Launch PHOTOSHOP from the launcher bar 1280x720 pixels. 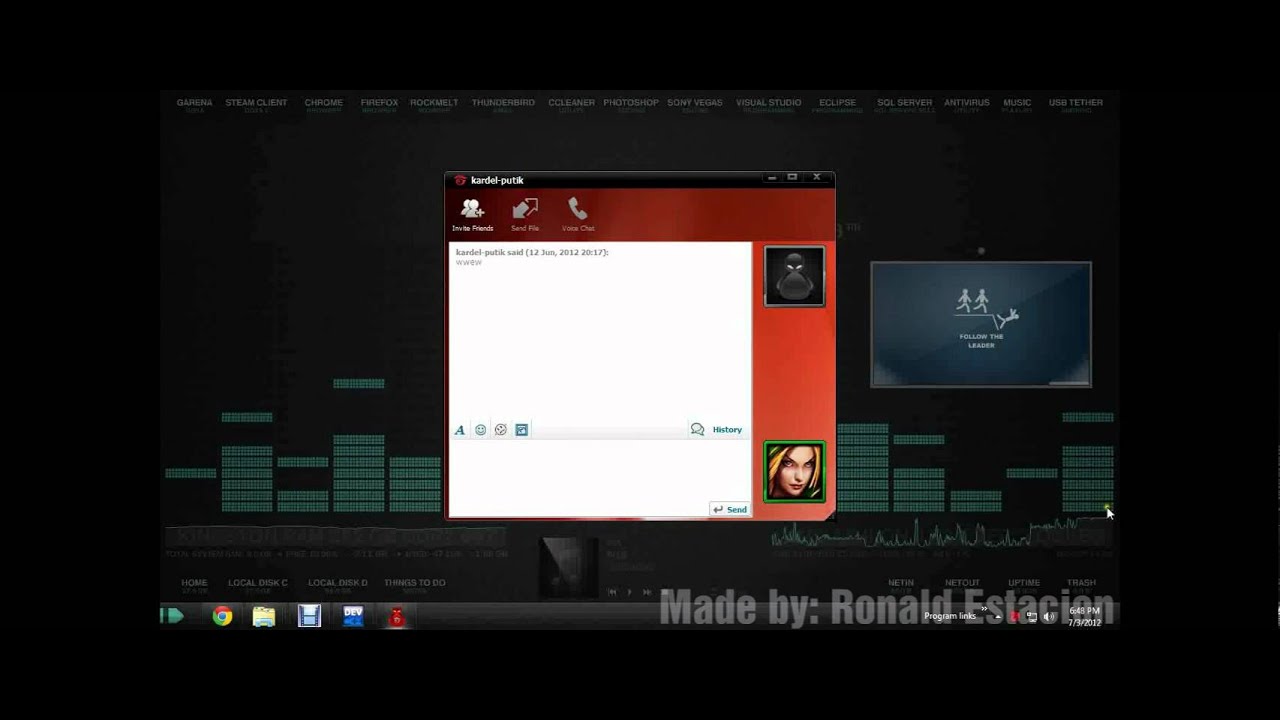click(x=631, y=103)
